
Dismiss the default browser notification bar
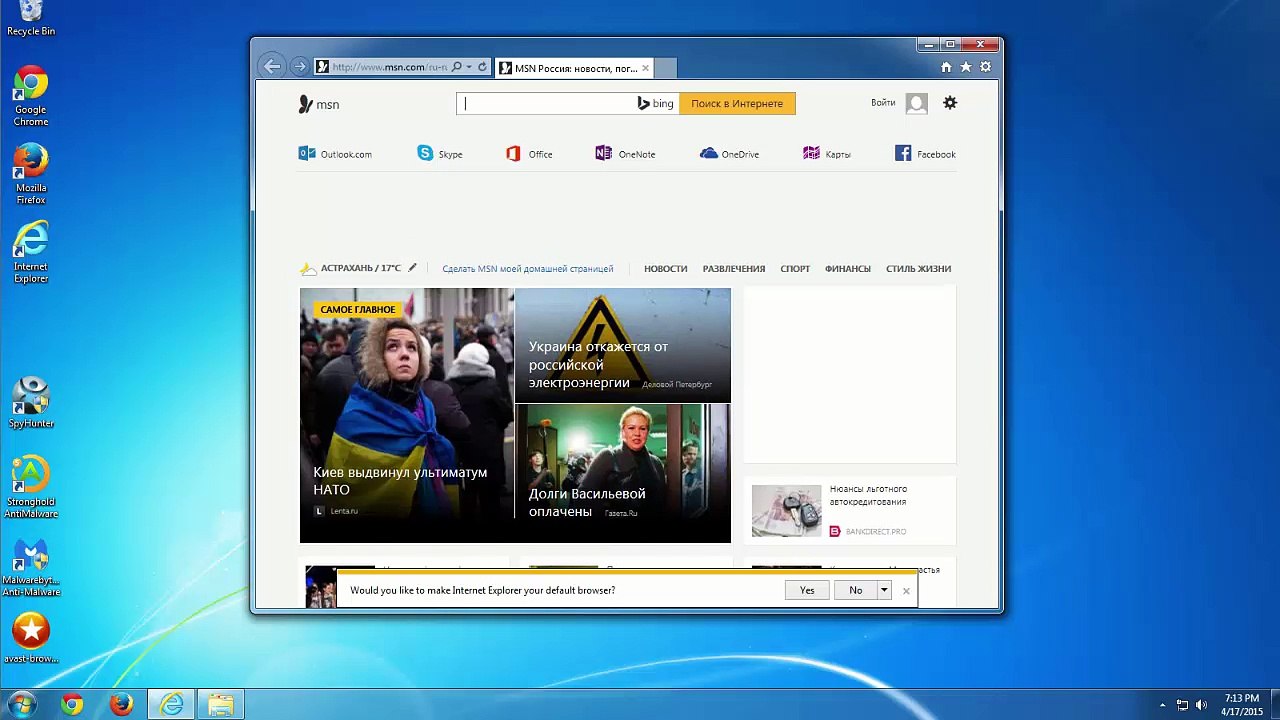click(906, 590)
